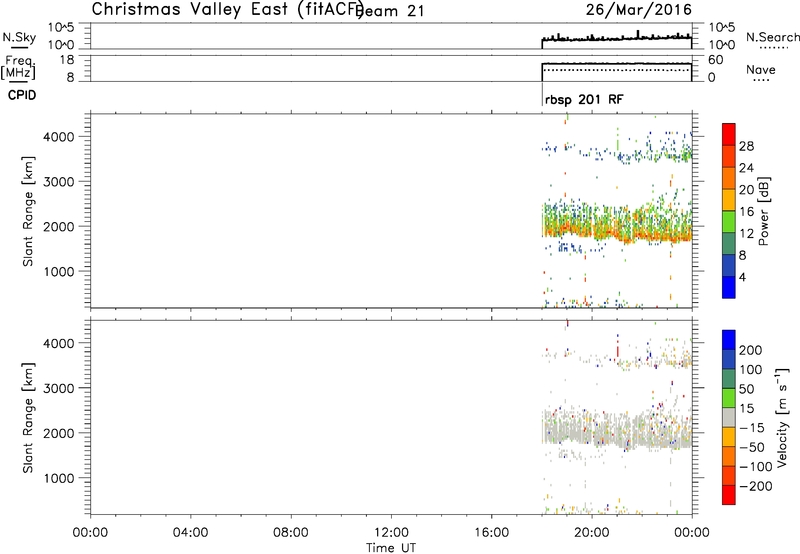The height and width of the screenshot is (554, 800).
Task: Click the red bottom segment of Velocity colorbar
Action: click(x=729, y=495)
